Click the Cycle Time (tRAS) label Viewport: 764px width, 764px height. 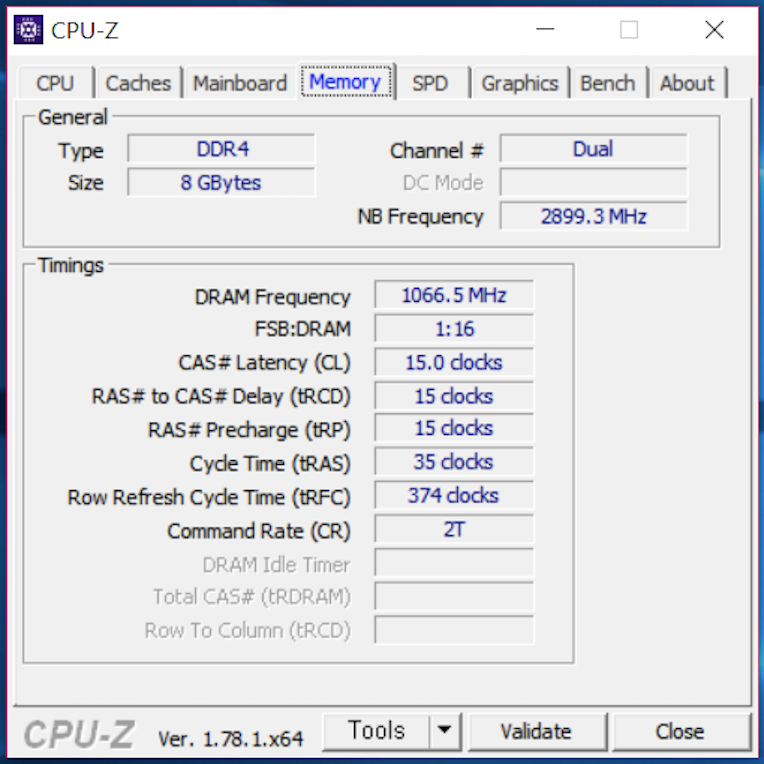point(270,464)
